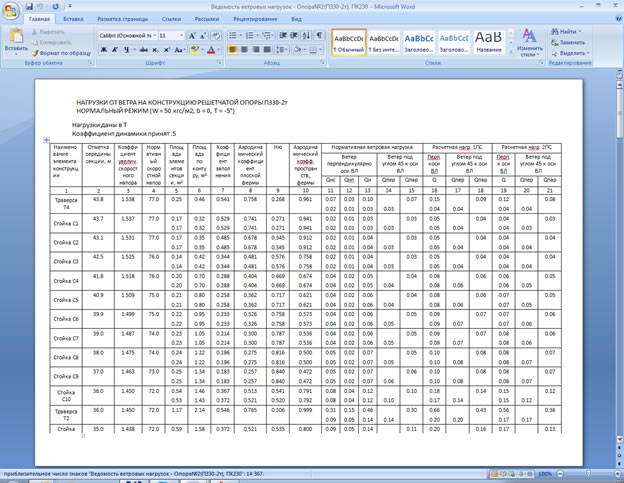
Task: Click the zoom slider handle
Action: (x=588, y=474)
